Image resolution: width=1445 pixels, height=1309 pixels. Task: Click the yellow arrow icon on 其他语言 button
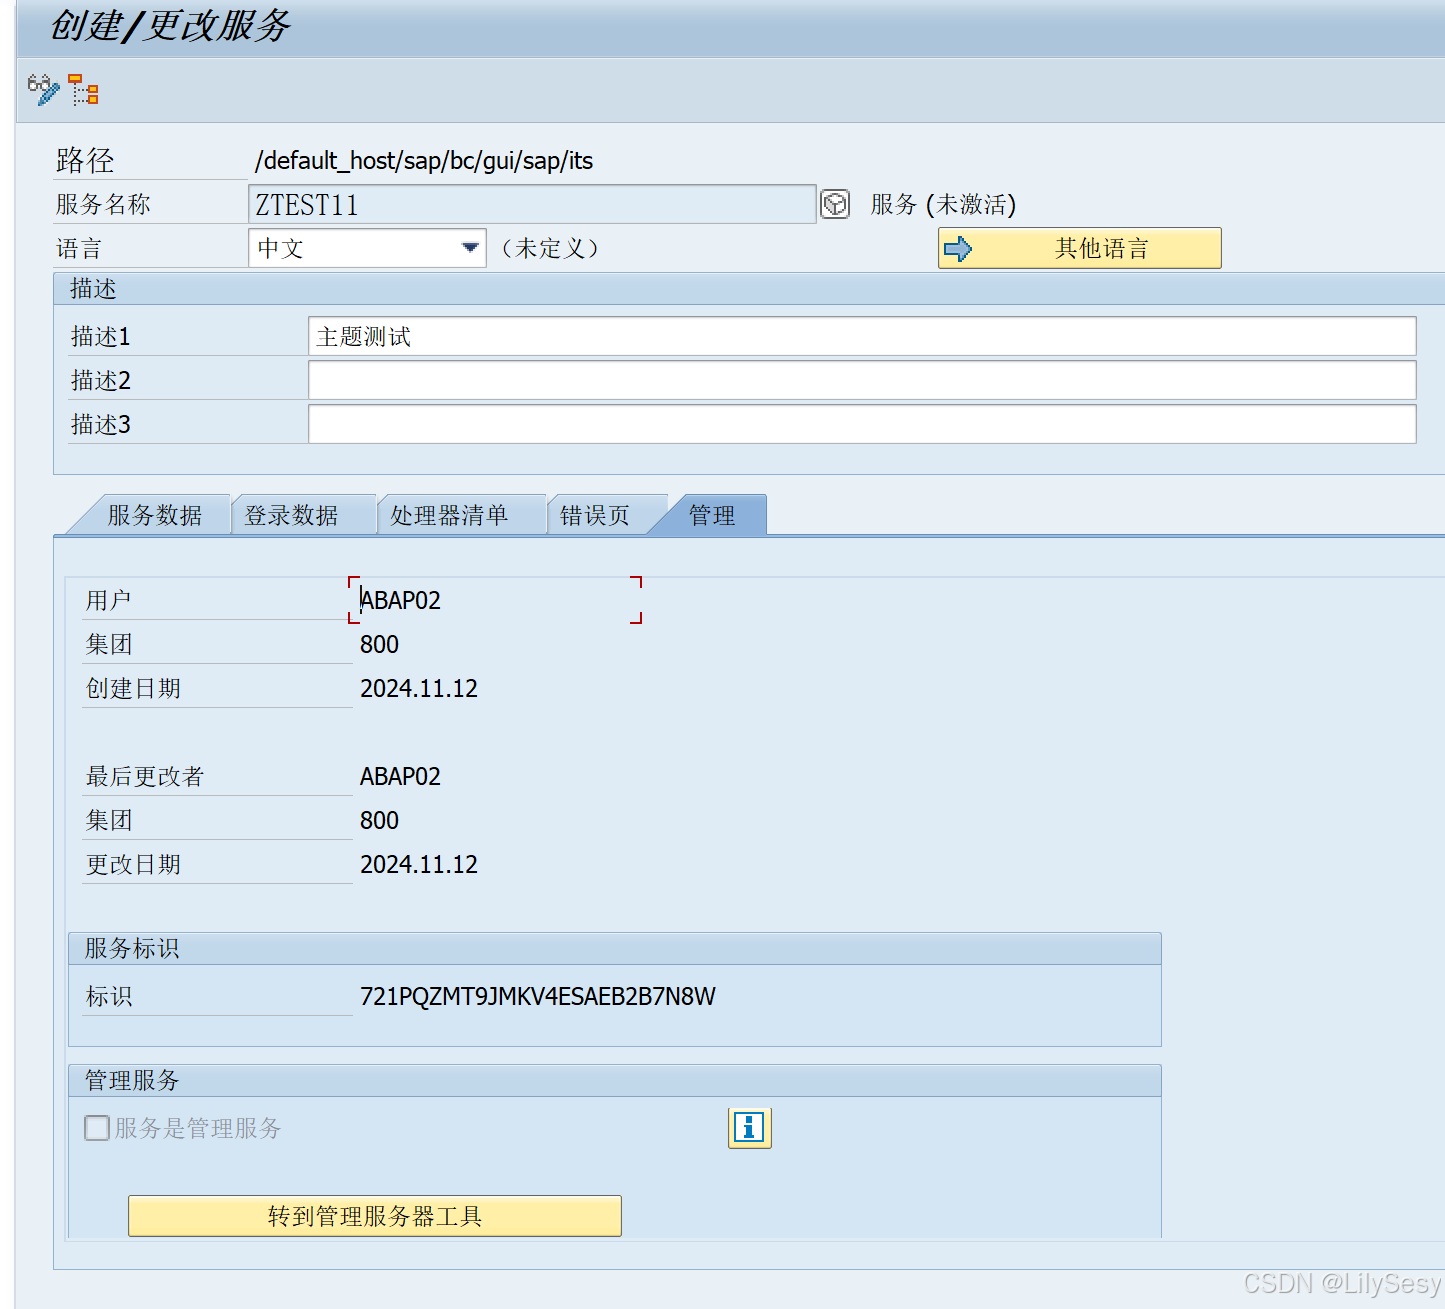click(957, 248)
